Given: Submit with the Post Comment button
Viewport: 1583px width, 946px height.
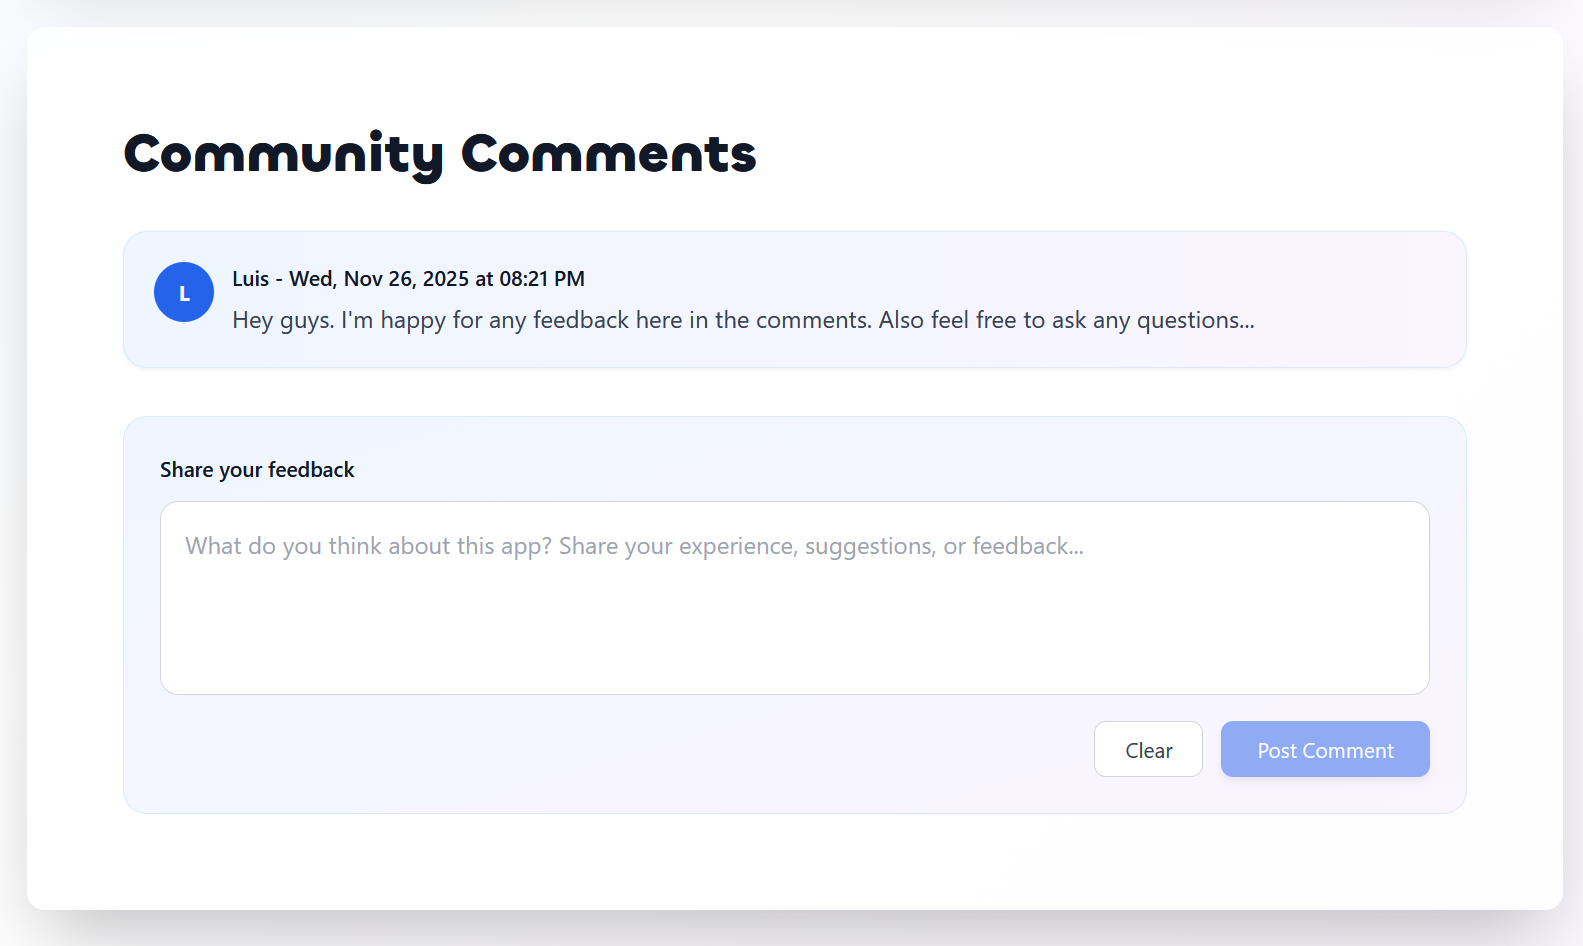Looking at the screenshot, I should (1324, 749).
